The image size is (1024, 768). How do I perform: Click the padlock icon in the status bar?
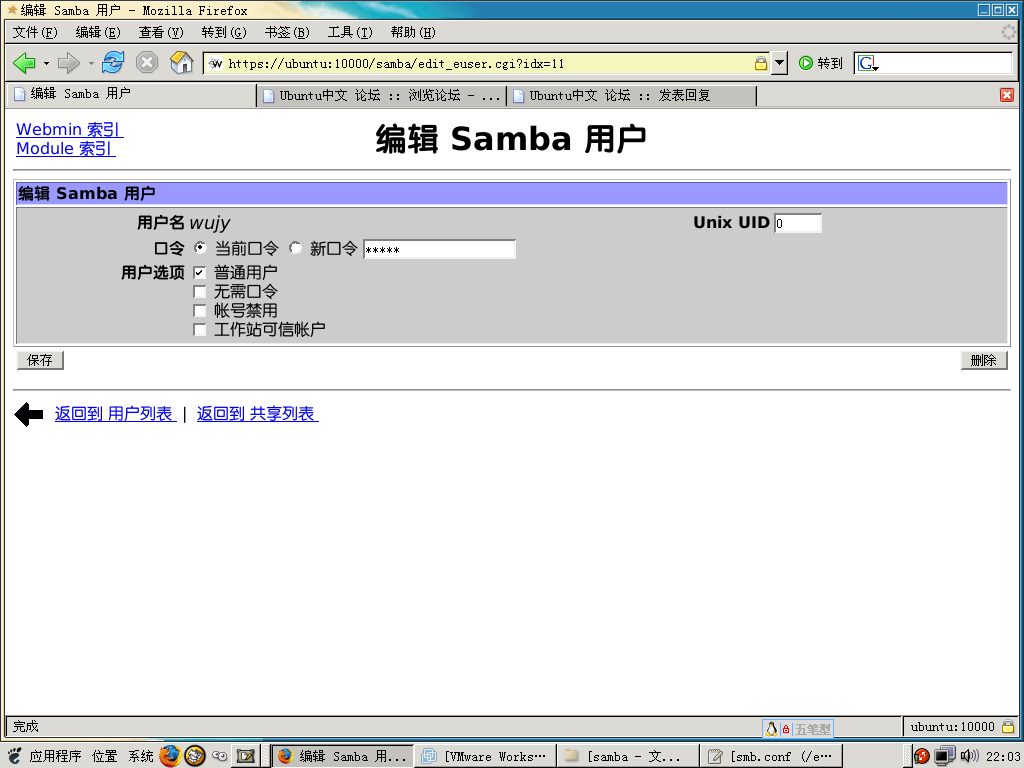pyautogui.click(x=1008, y=726)
